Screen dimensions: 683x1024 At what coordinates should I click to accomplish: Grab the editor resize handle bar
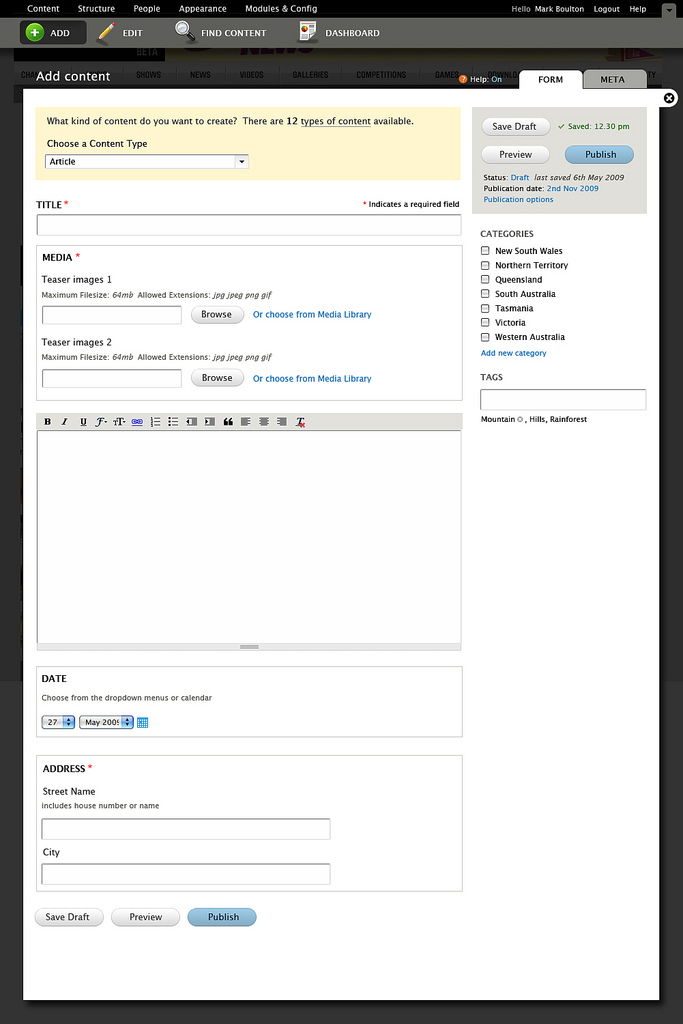pos(249,647)
